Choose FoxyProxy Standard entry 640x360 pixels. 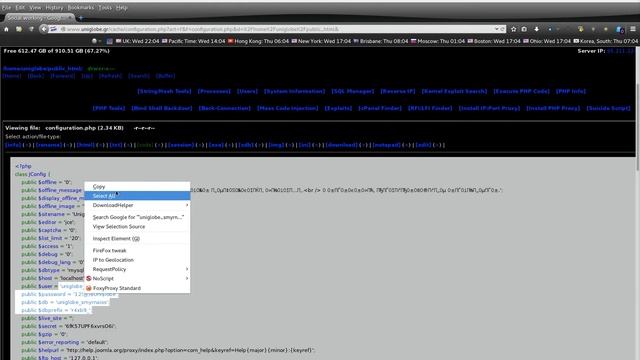coord(137,288)
